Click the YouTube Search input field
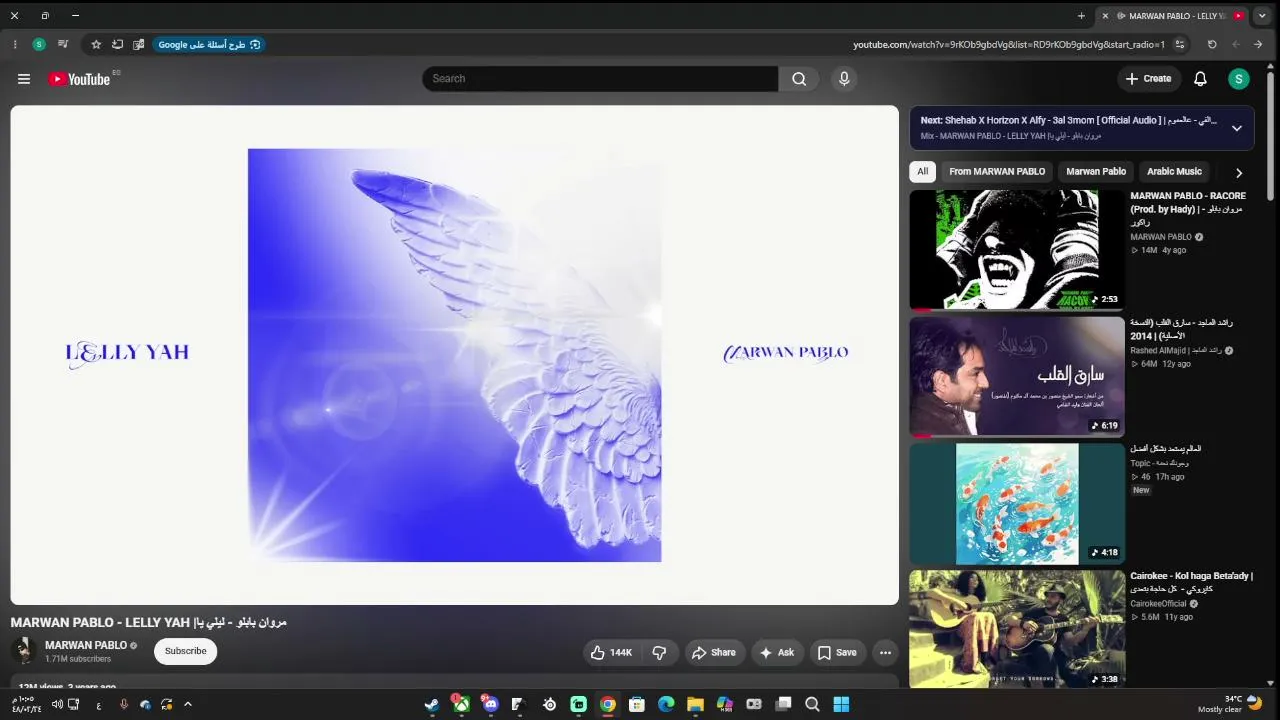1280x720 pixels. [x=600, y=79]
